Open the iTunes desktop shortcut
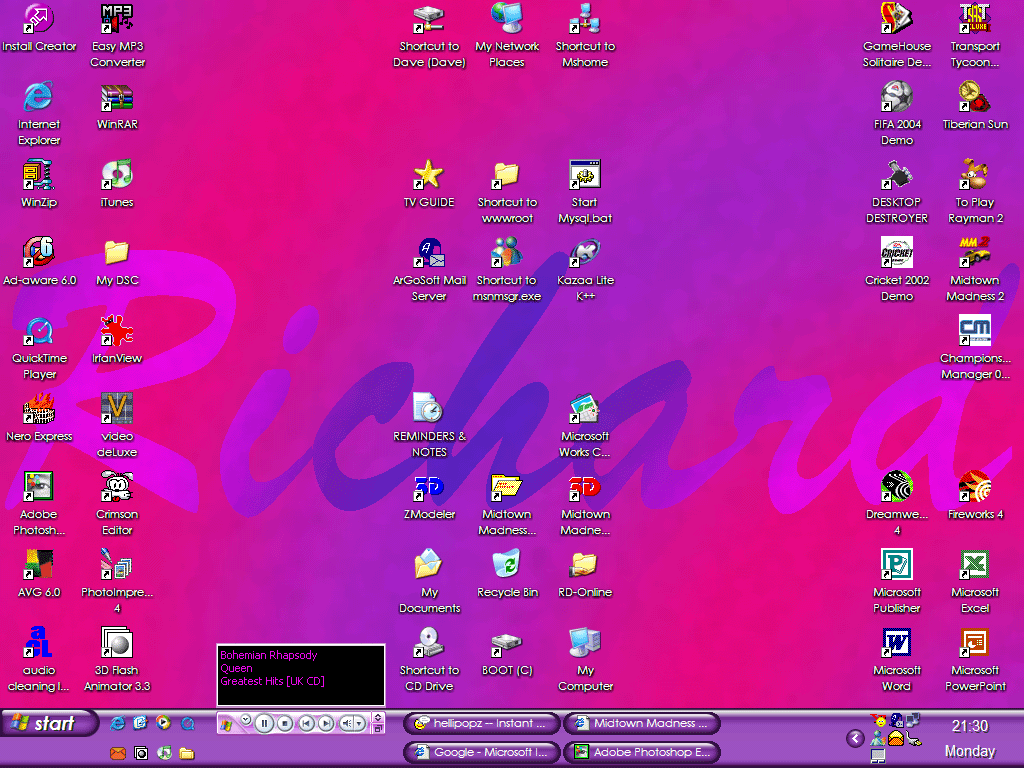Screen dimensions: 1024x768 pos(117,176)
